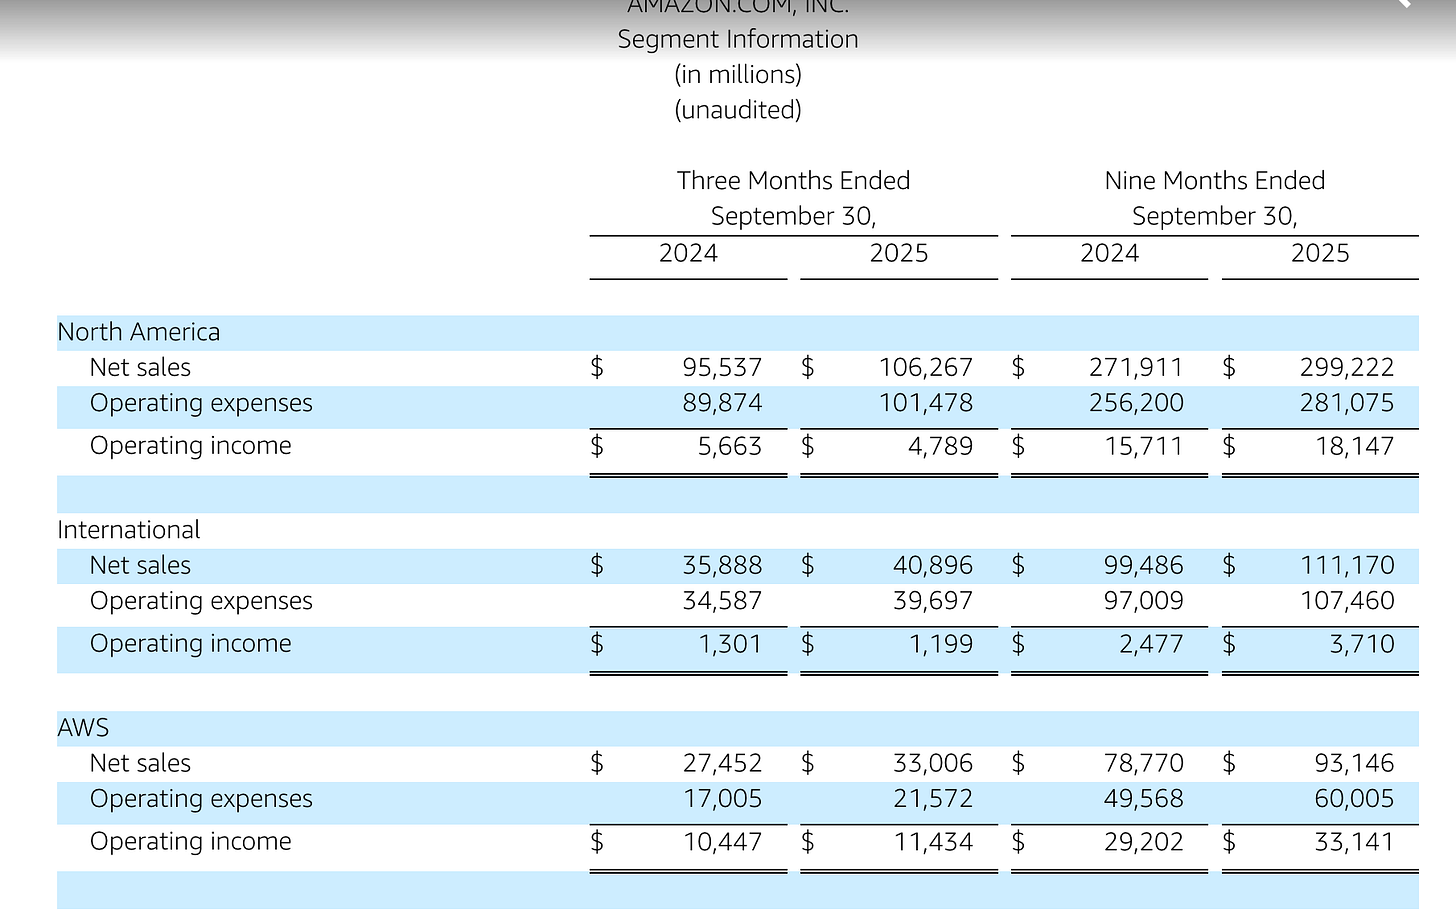The width and height of the screenshot is (1456, 914).
Task: Select the 'North America' section heading
Action: point(139,332)
